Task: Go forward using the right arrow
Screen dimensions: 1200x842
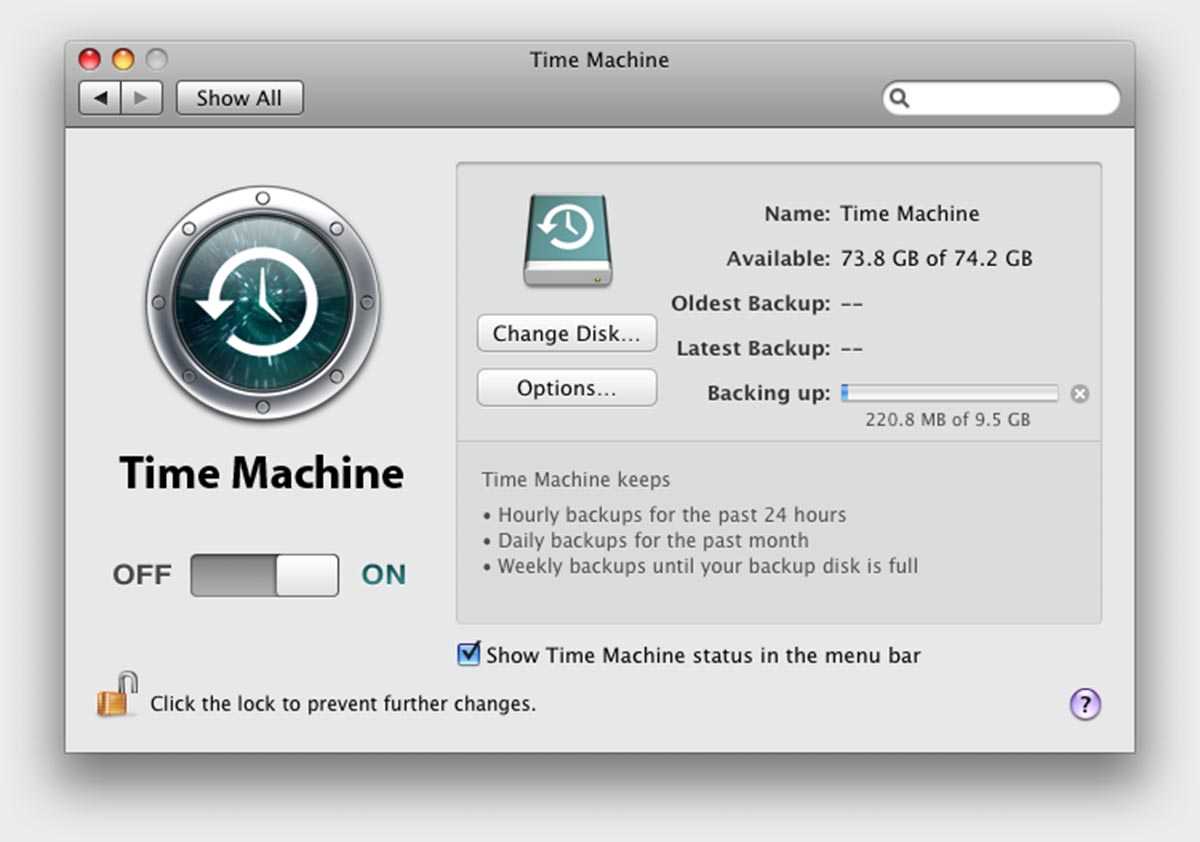Action: [x=141, y=98]
